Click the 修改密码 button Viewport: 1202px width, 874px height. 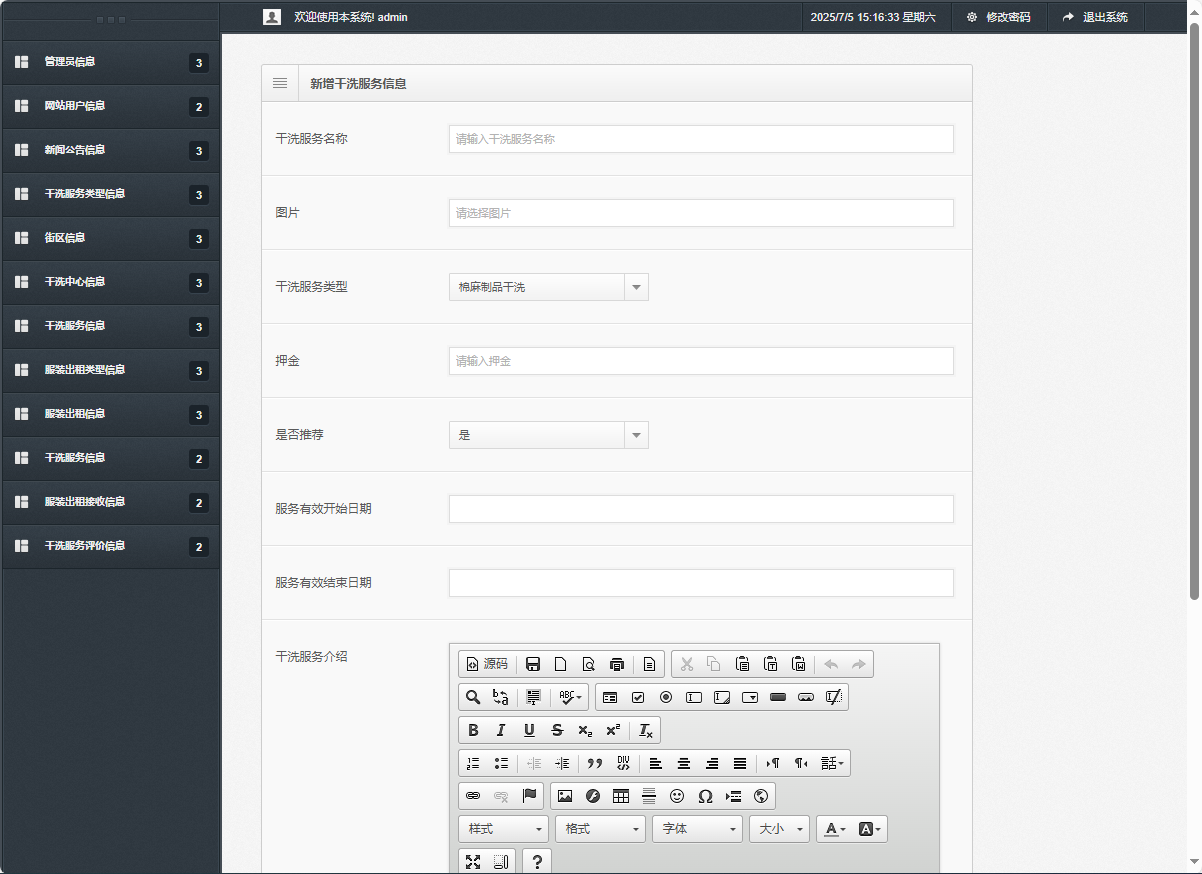[x=998, y=17]
